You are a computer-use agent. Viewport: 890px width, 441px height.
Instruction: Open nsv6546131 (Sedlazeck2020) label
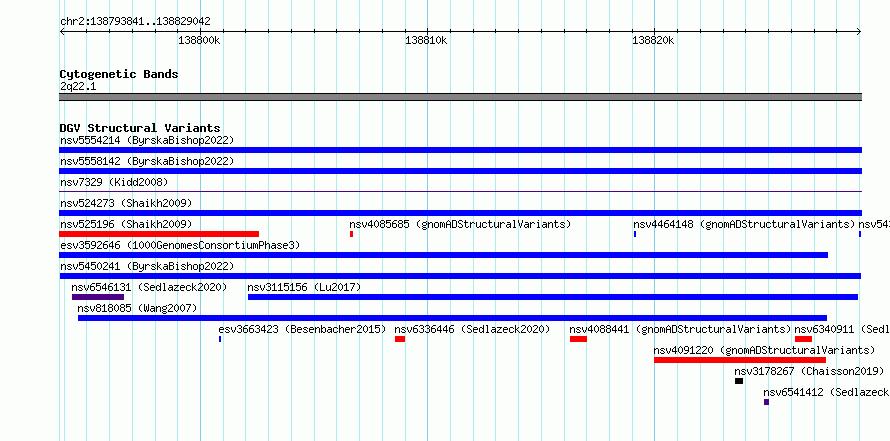click(x=149, y=287)
